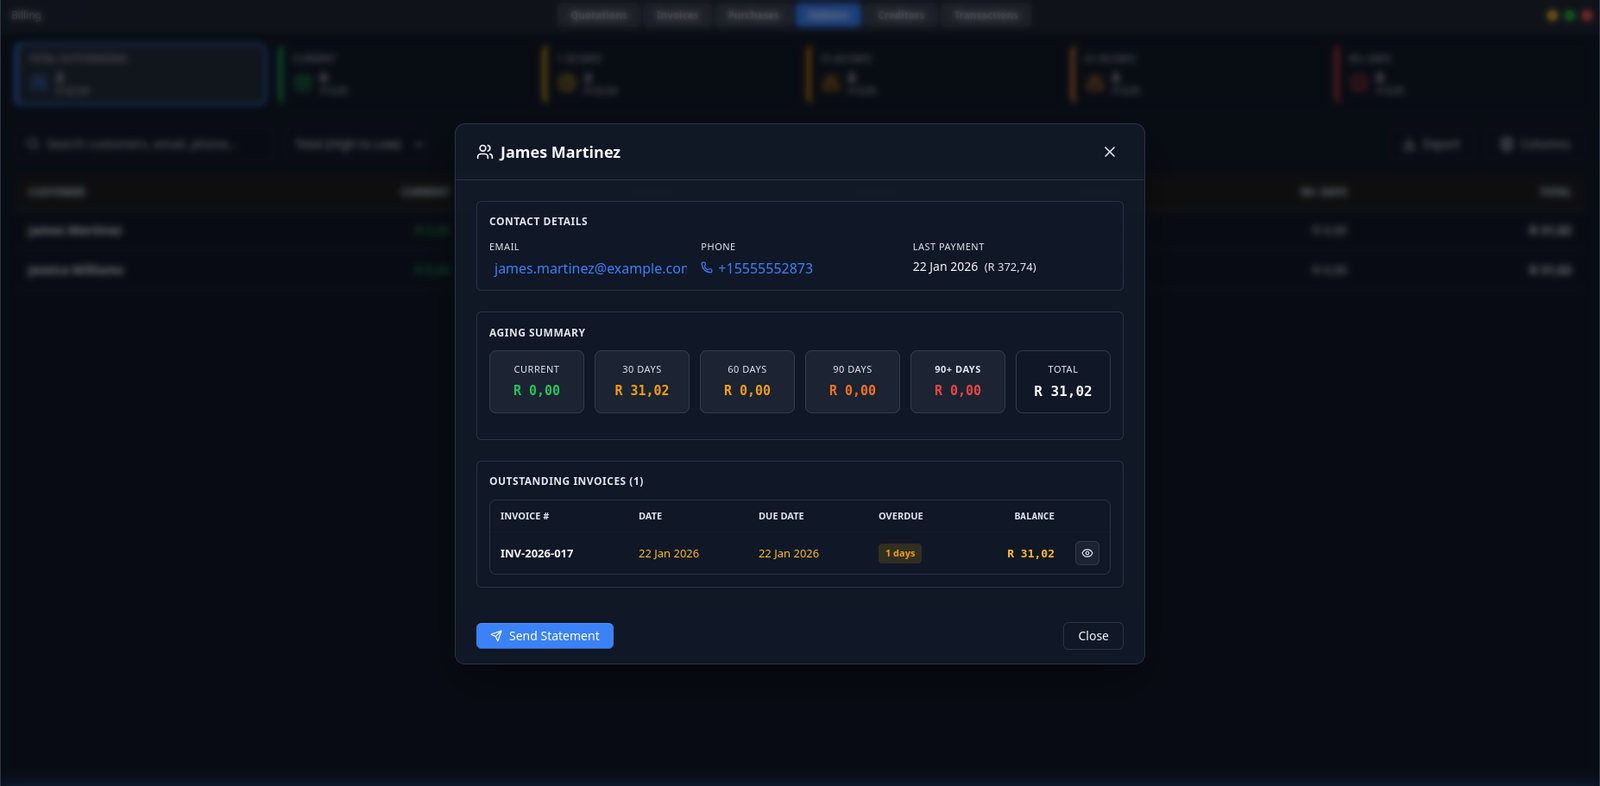The image size is (1600, 786).
Task: Click the 90 Days aging card
Action: (852, 381)
